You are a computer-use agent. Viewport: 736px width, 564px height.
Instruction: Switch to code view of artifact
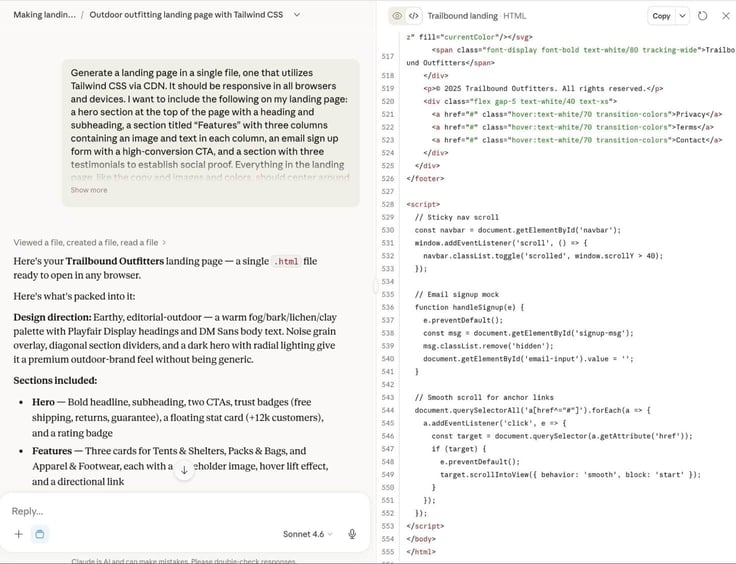414,15
